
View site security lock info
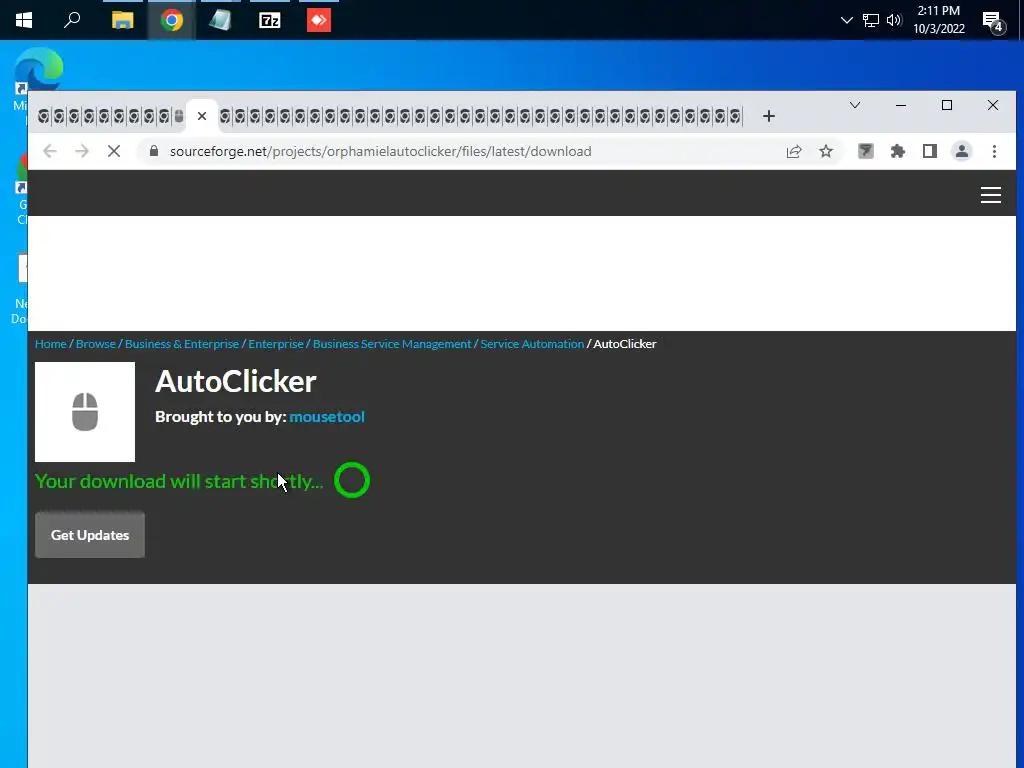154,151
